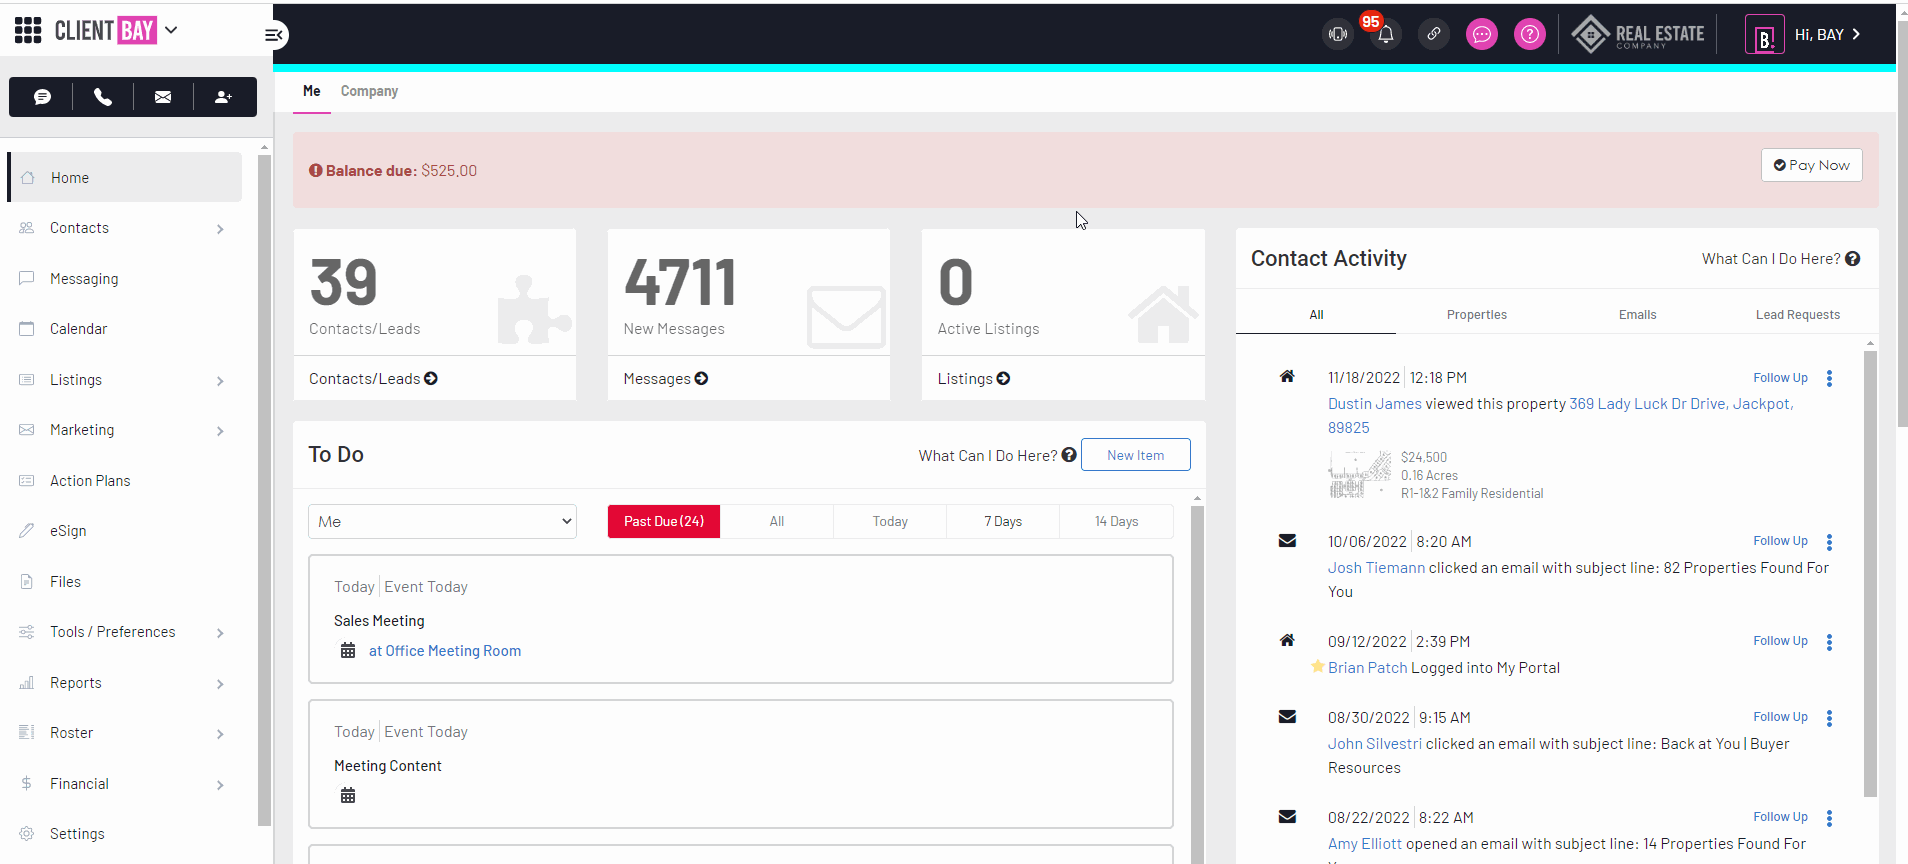The width and height of the screenshot is (1908, 864).
Task: Select the All to-do filter
Action: click(777, 522)
